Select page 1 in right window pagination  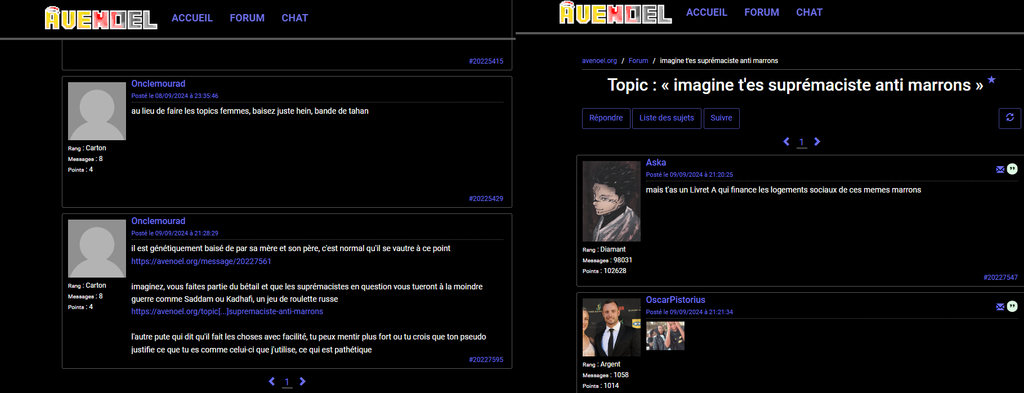click(801, 142)
